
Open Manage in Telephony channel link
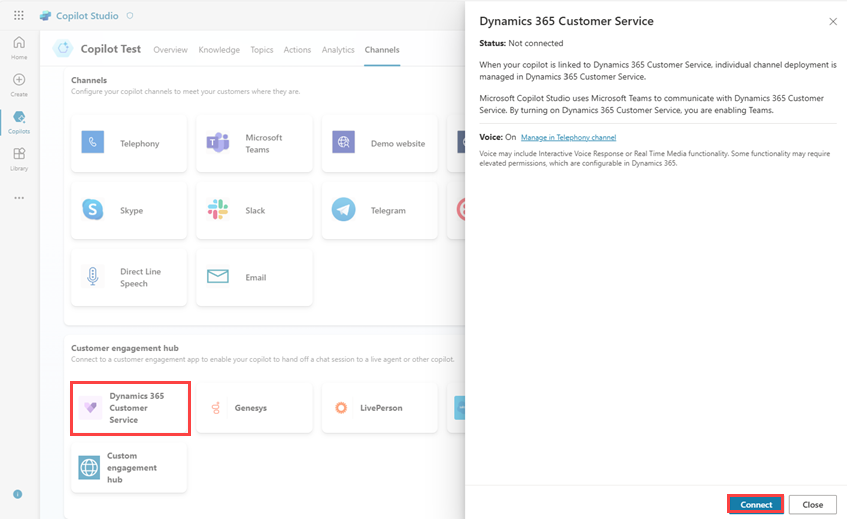pyautogui.click(x=568, y=137)
